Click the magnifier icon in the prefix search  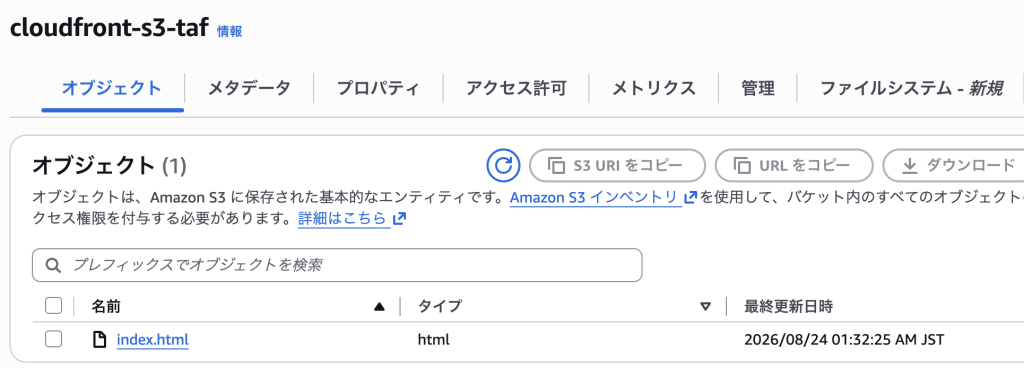(x=54, y=266)
